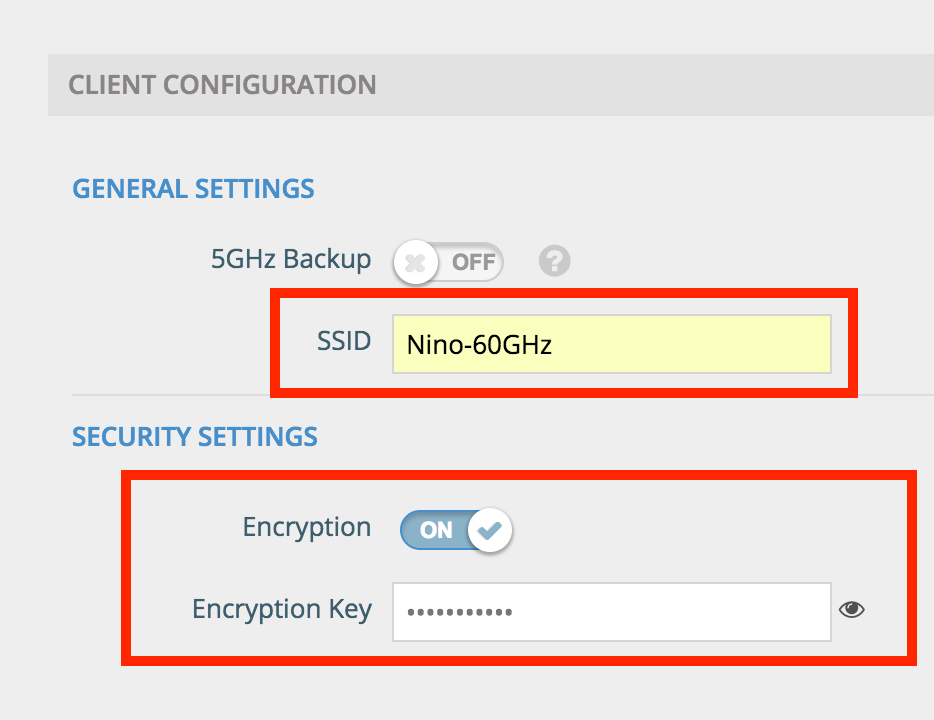
Task: Click the OFF text on 5GHz switch
Action: pyautogui.click(x=473, y=262)
